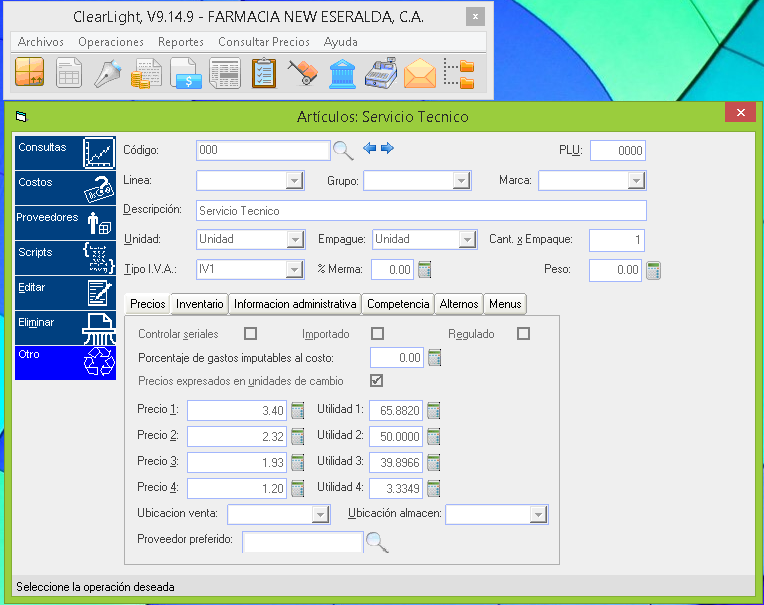Viewport: 764px width, 605px height.
Task: Click the Otro sidebar button
Action: [65, 363]
